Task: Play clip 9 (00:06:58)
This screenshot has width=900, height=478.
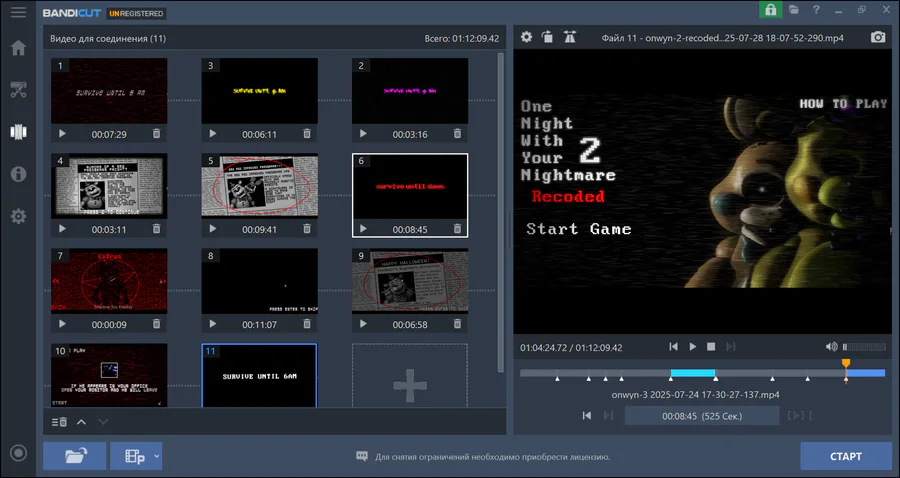Action: pyautogui.click(x=363, y=324)
